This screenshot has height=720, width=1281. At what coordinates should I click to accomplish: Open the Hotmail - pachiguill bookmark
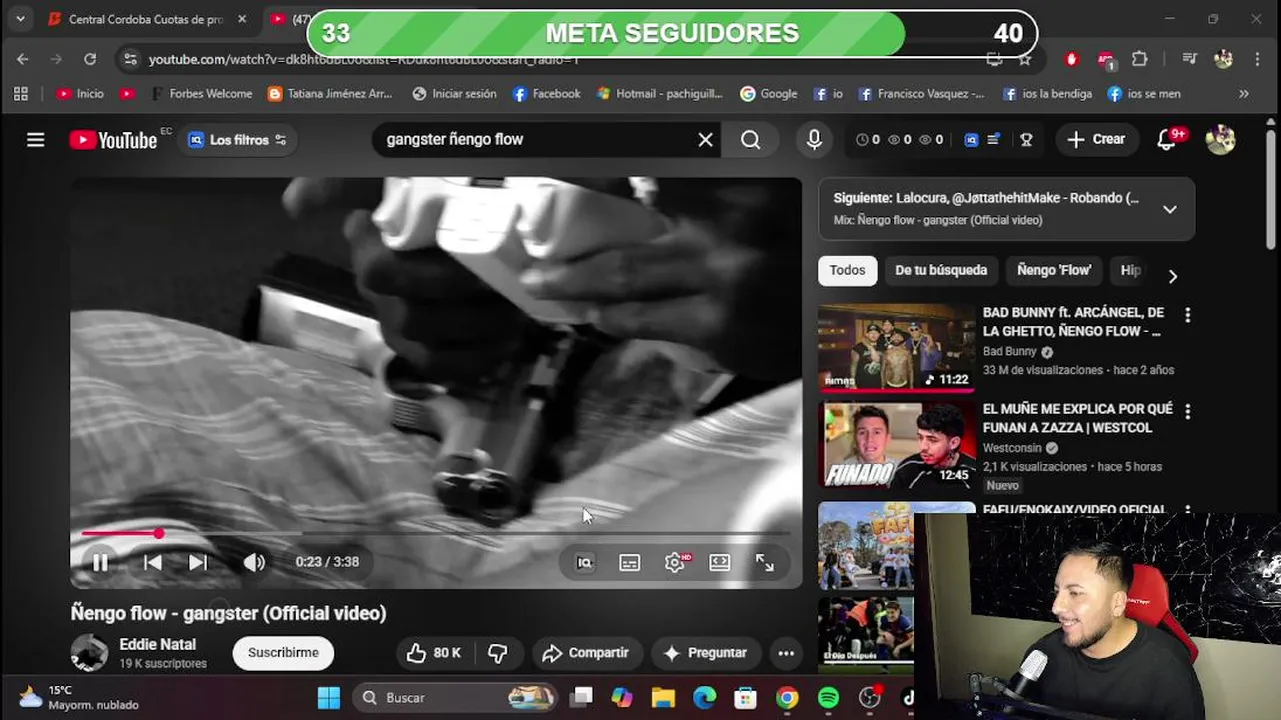click(659, 94)
